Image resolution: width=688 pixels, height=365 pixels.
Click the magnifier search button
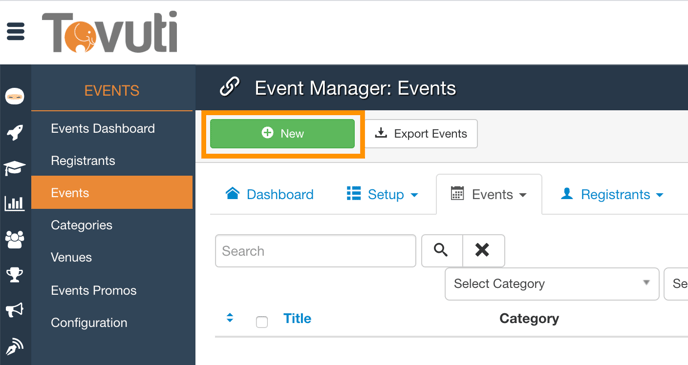(441, 250)
